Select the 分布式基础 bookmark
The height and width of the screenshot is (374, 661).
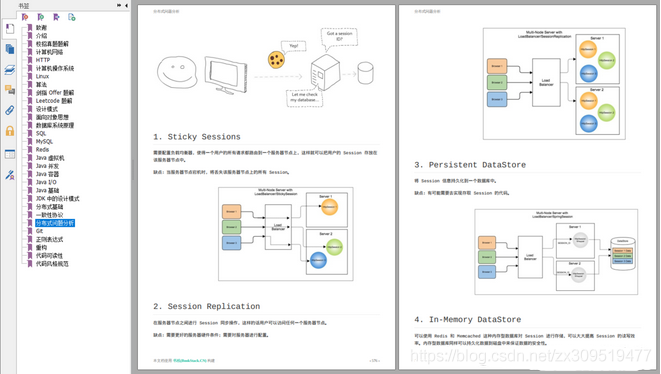click(49, 207)
